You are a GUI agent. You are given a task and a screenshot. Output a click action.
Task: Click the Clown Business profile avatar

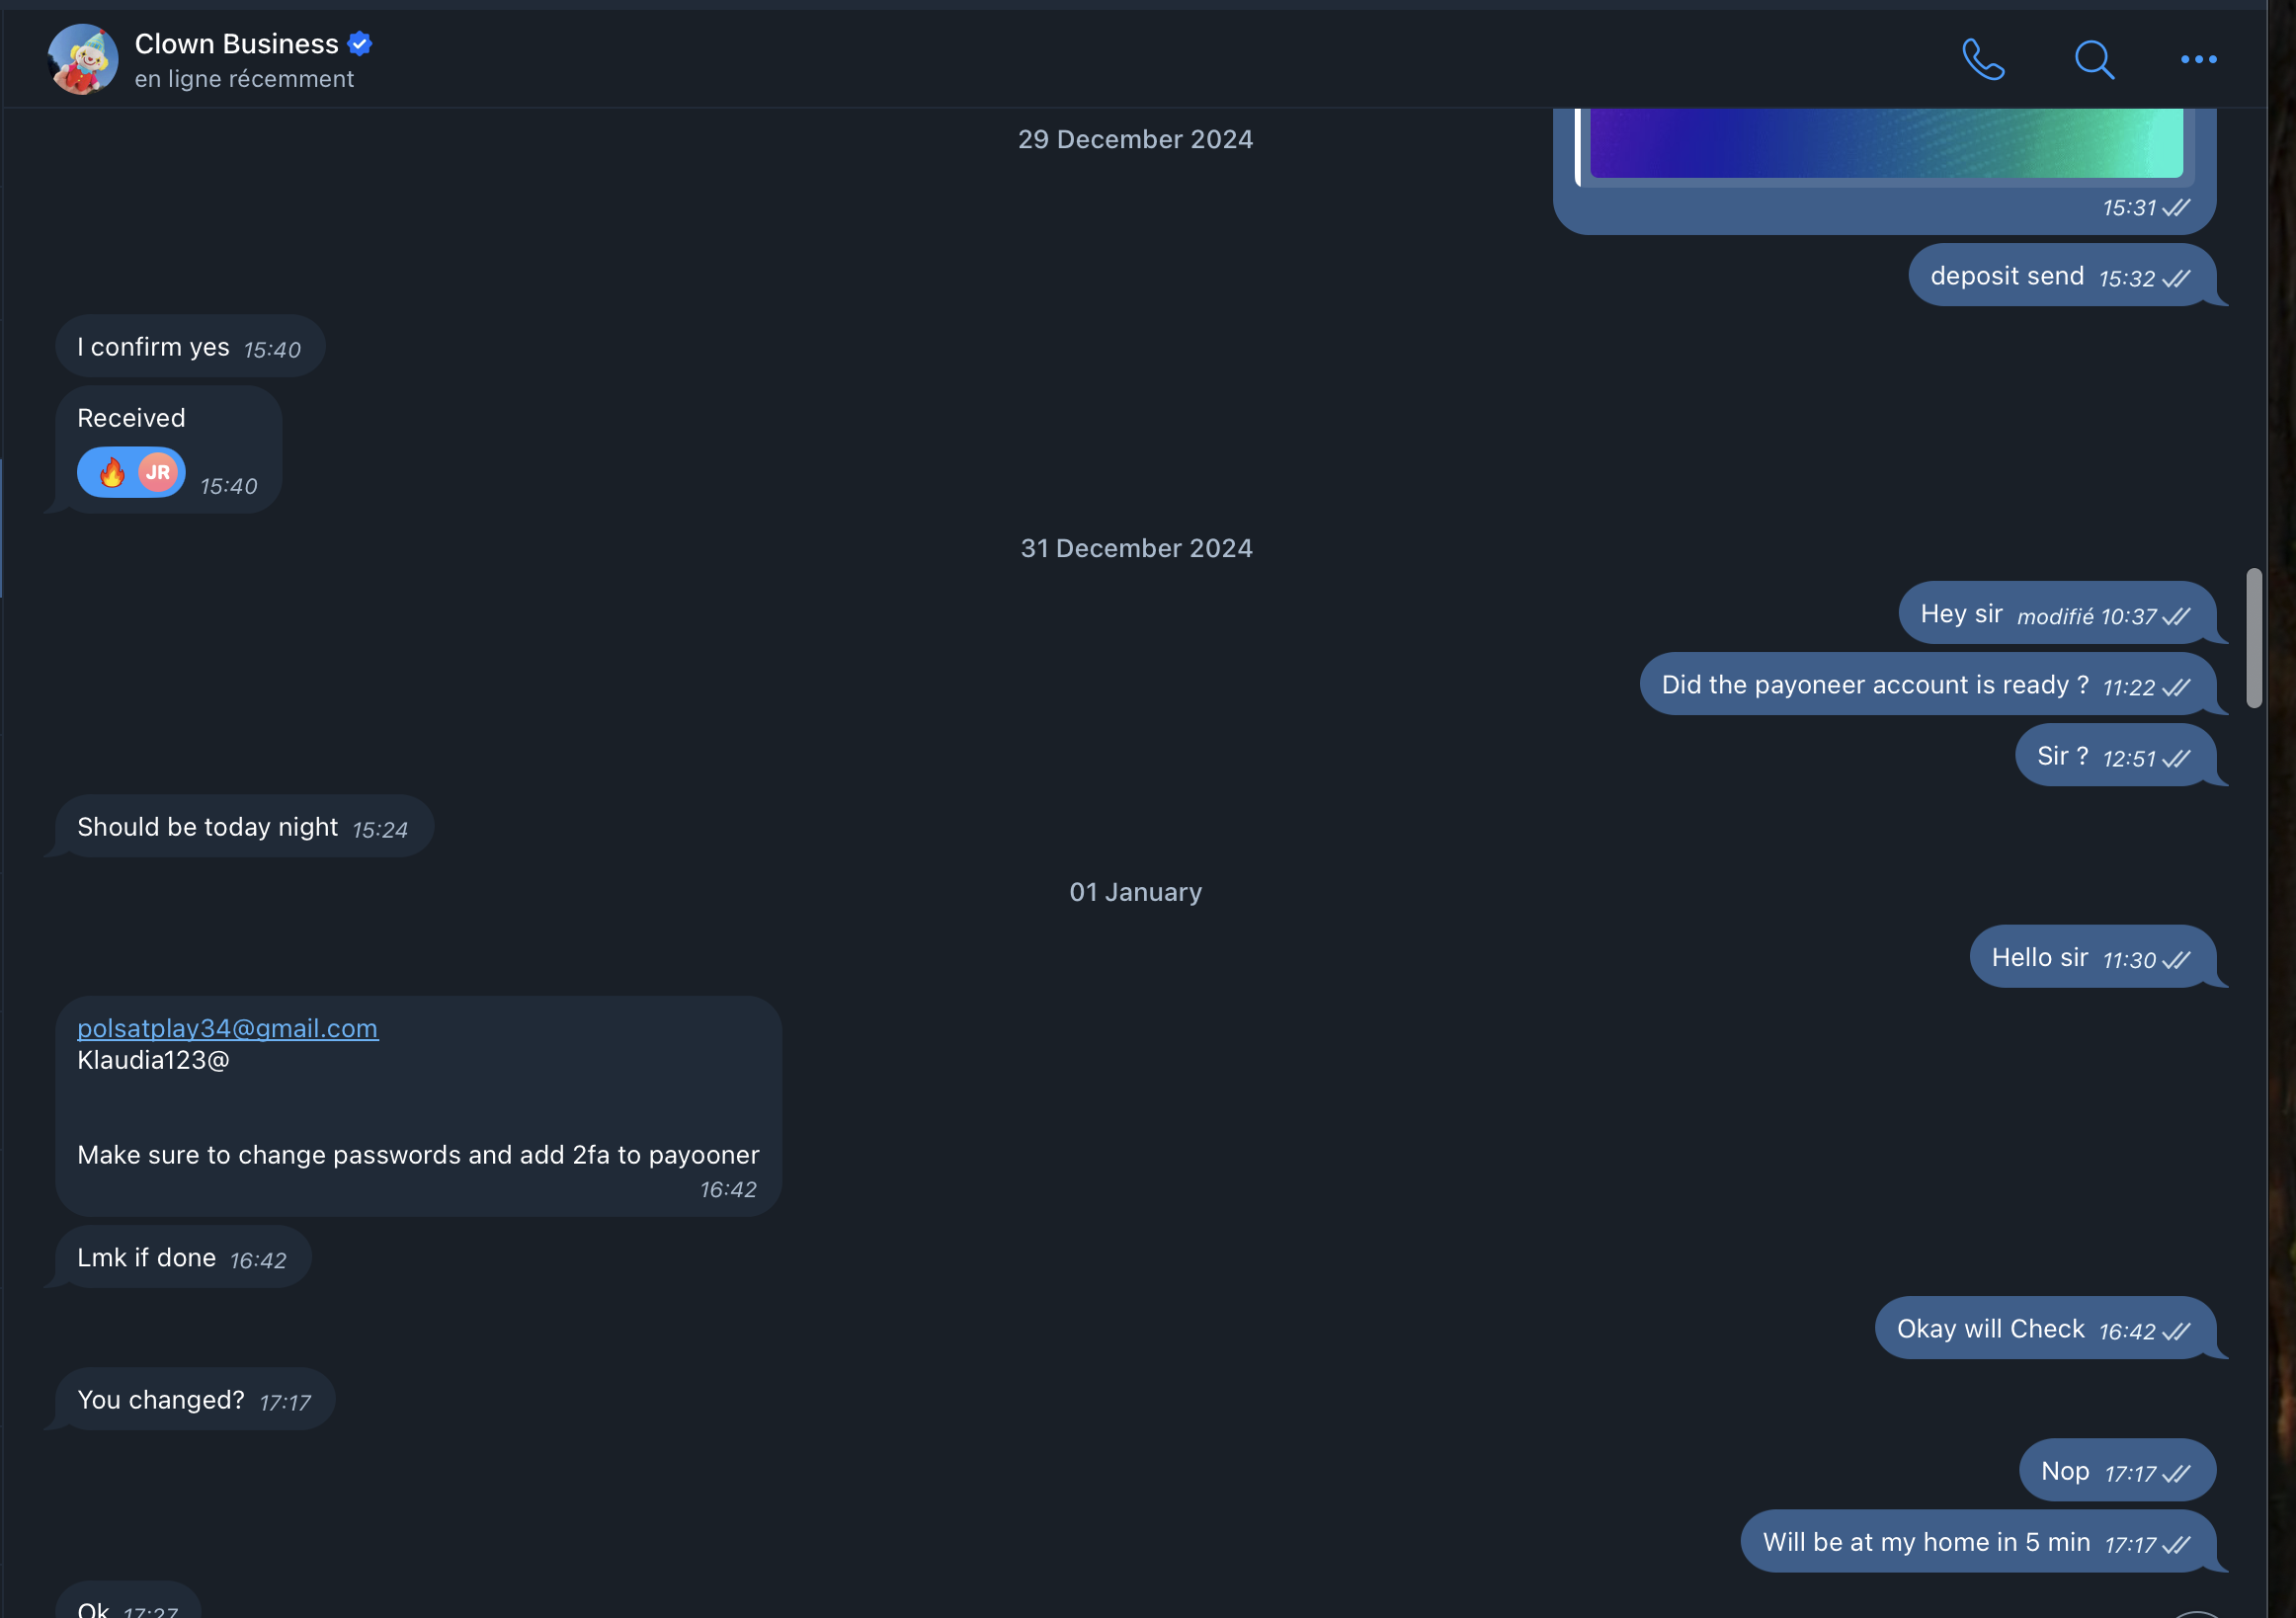coord(83,59)
